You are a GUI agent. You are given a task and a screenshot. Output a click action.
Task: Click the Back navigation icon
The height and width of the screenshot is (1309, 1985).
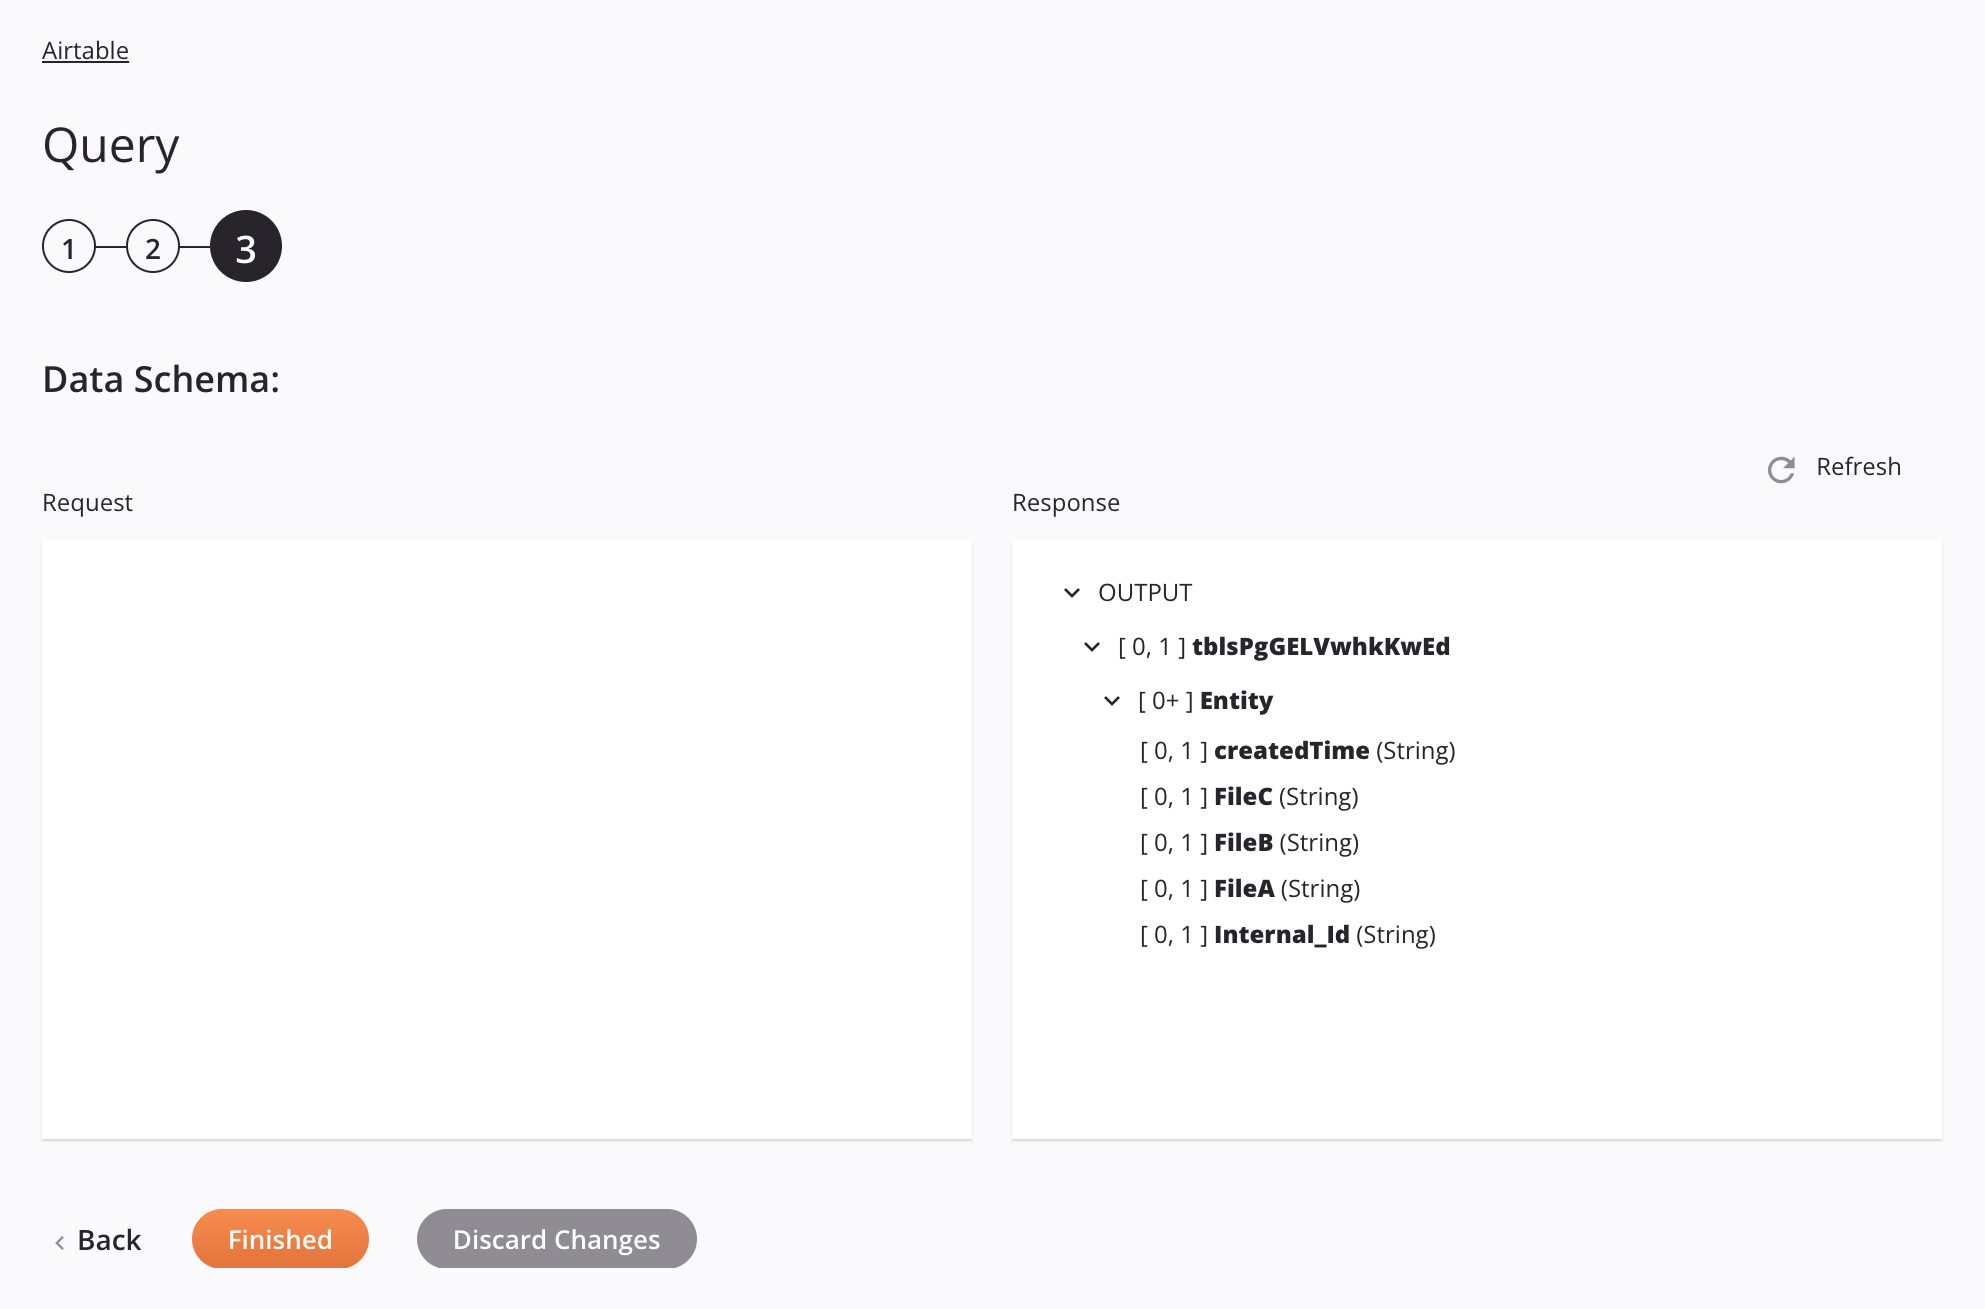pos(60,1240)
